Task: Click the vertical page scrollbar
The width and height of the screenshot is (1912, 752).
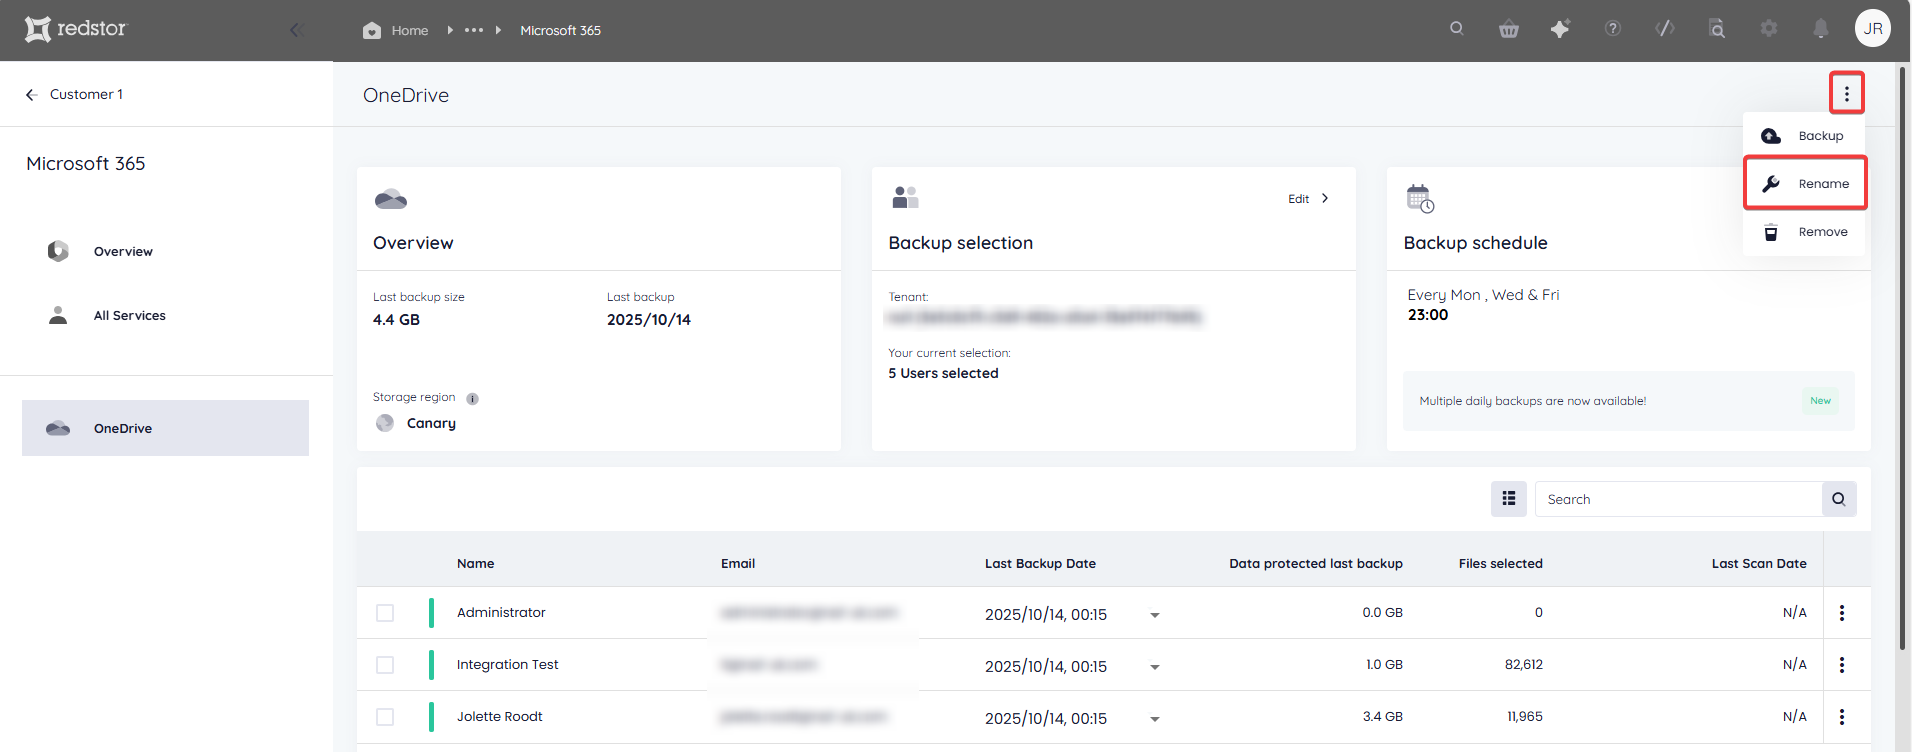Action: pyautogui.click(x=1902, y=360)
